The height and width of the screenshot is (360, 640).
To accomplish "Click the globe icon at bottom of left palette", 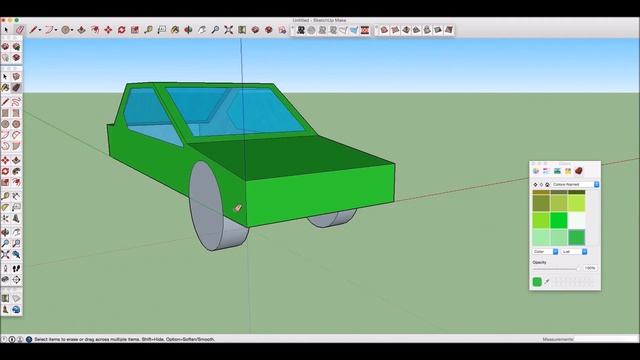I will (16, 310).
